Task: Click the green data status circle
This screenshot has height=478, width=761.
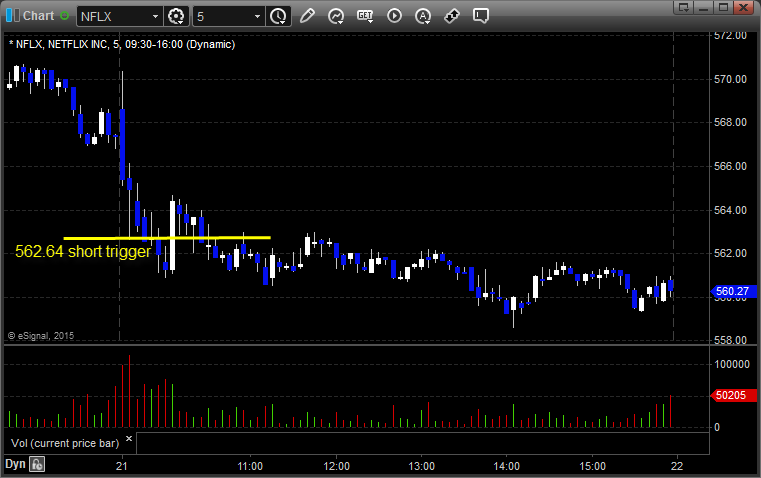Action: tap(65, 16)
